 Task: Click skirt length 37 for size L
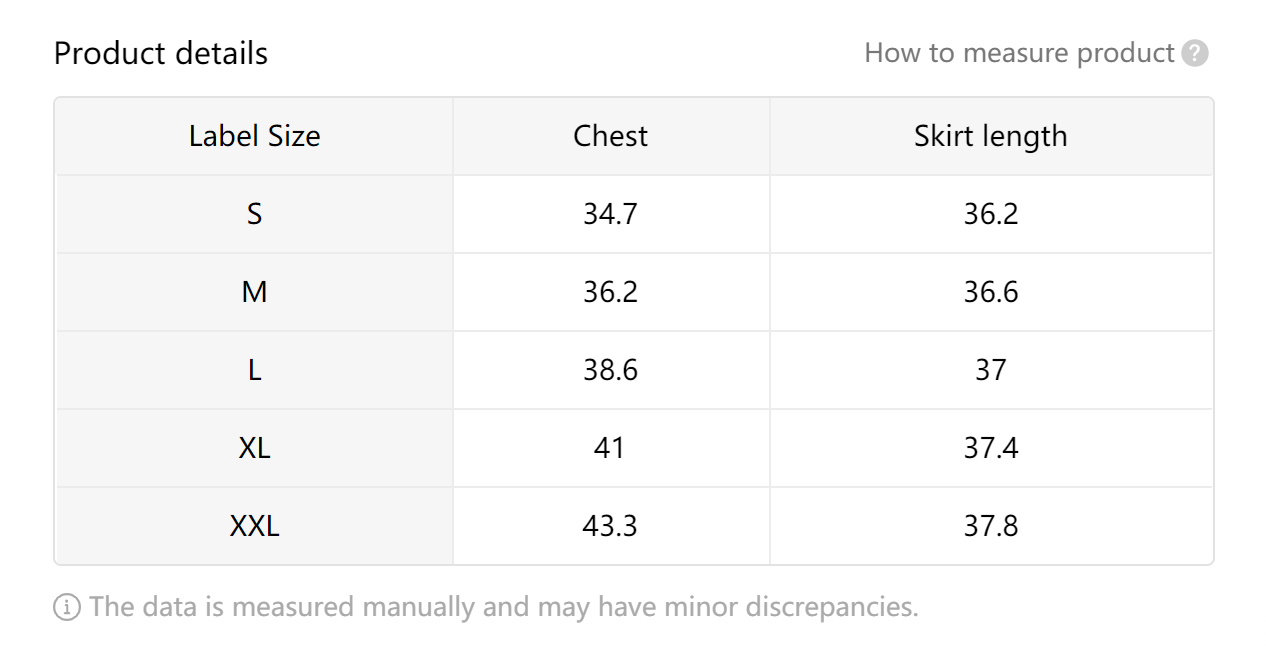tap(991, 370)
